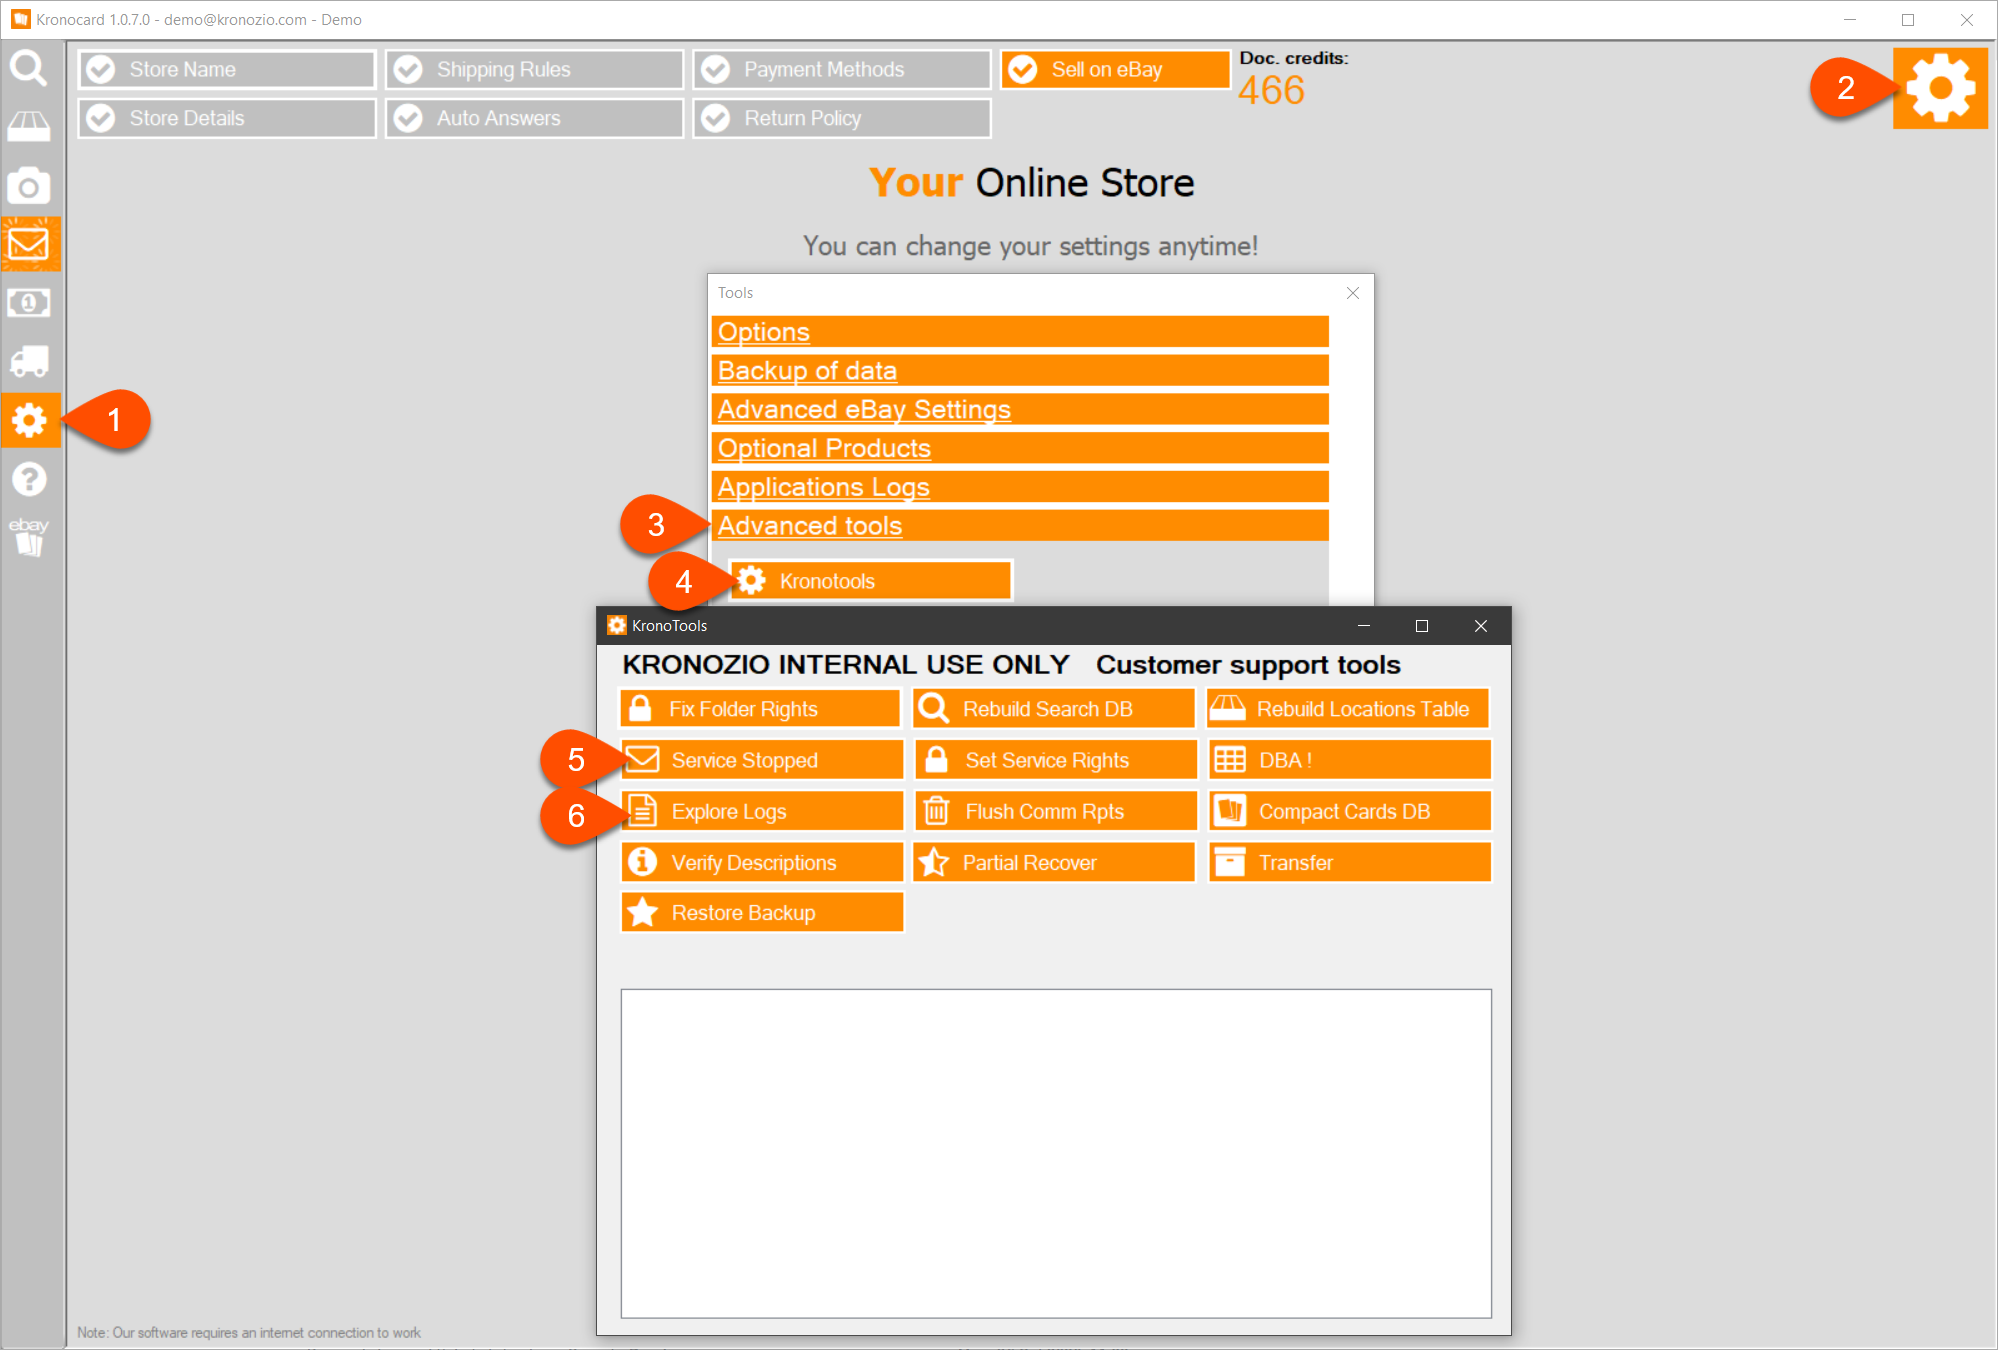Toggle the Store Name step
1998x1350 pixels.
tap(227, 69)
